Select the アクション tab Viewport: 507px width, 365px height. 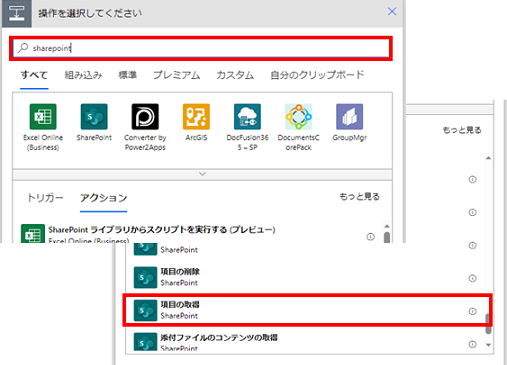point(103,198)
